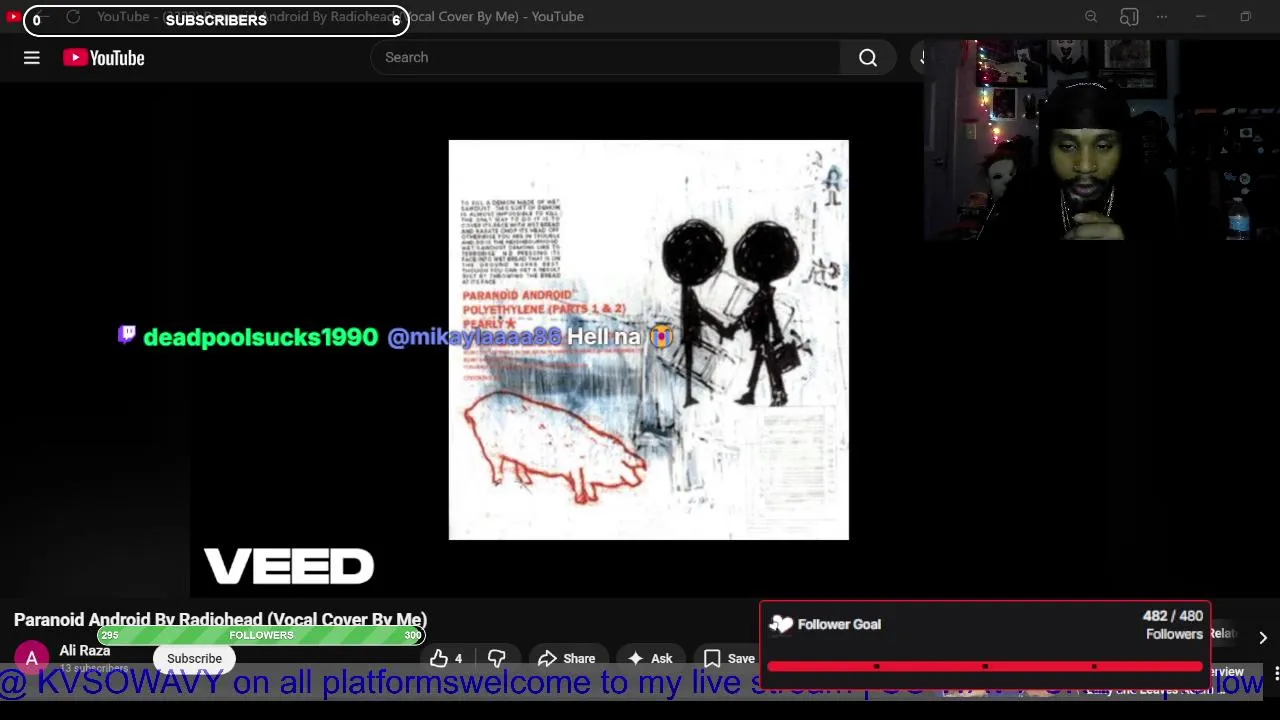This screenshot has height=720, width=1280.
Task: Go to the YouTube home logo
Action: coord(104,58)
